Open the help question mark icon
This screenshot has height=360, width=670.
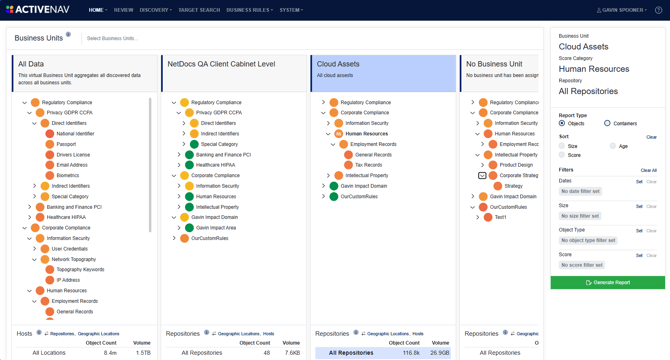tap(658, 10)
